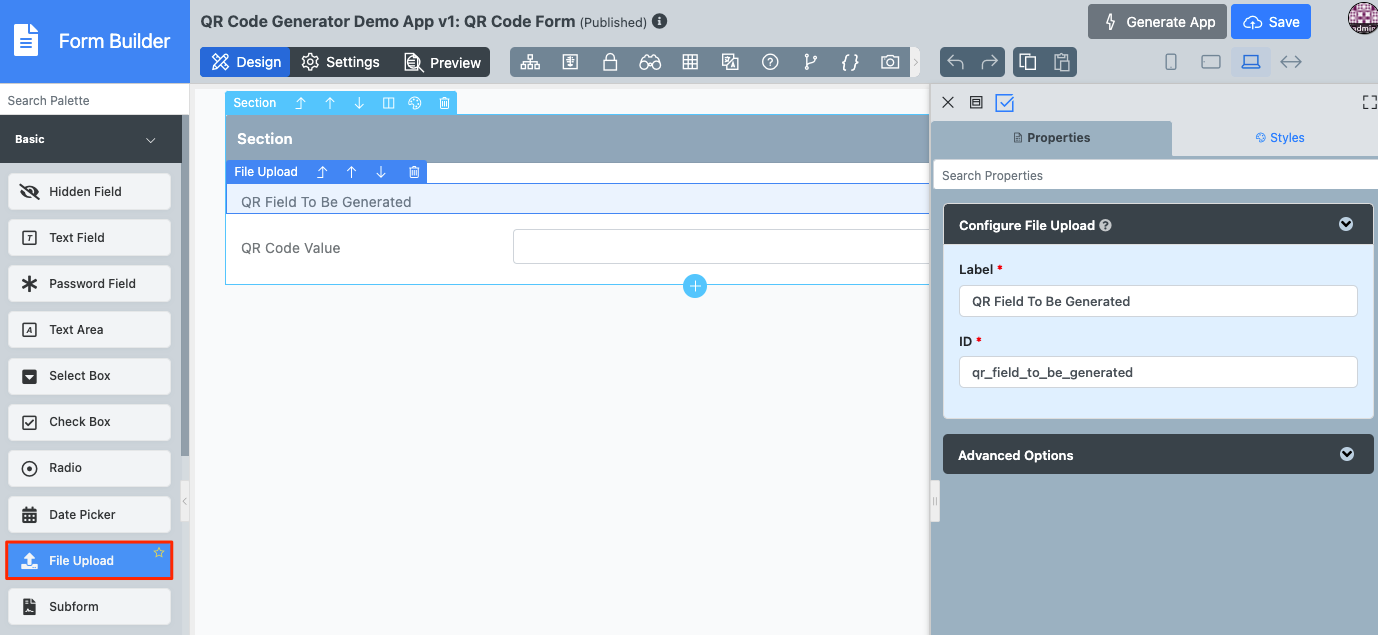1378x635 pixels.
Task: Click the curly braces JSON icon
Action: click(x=850, y=62)
